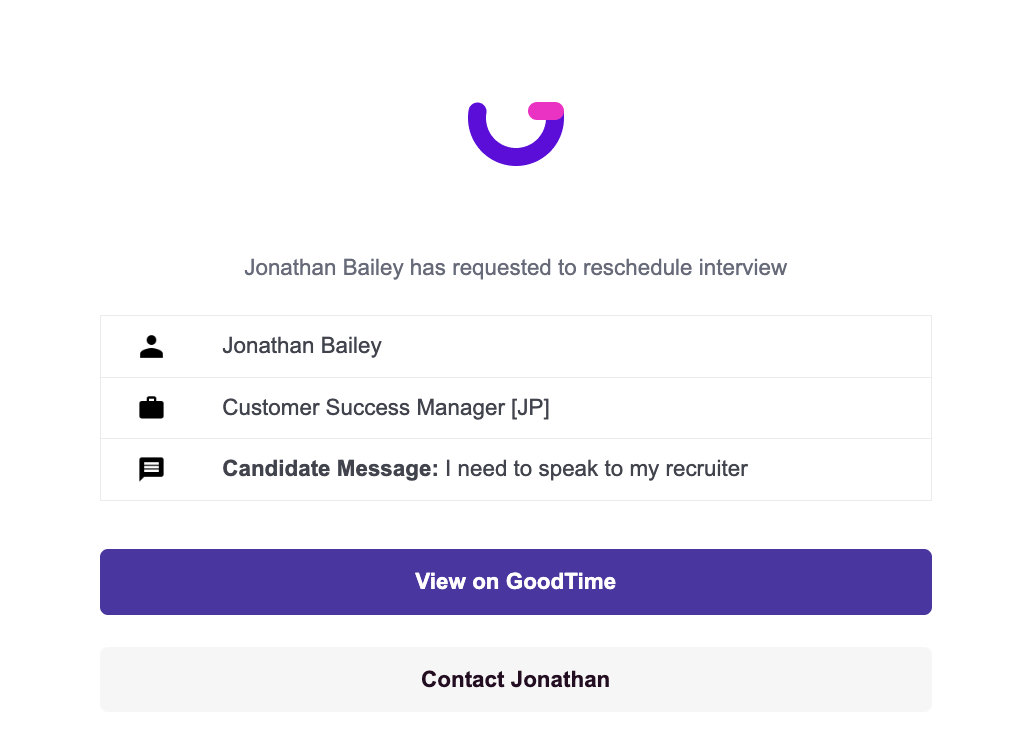Click the briefcase job icon

point(151,408)
